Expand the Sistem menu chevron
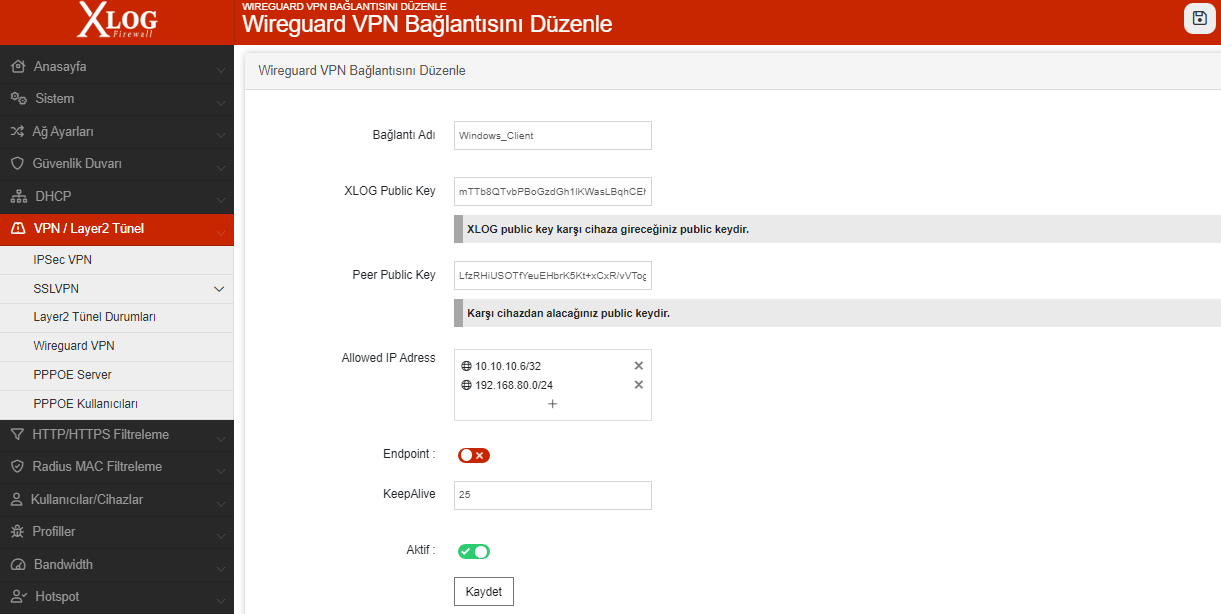The width and height of the screenshot is (1221, 614). point(220,102)
